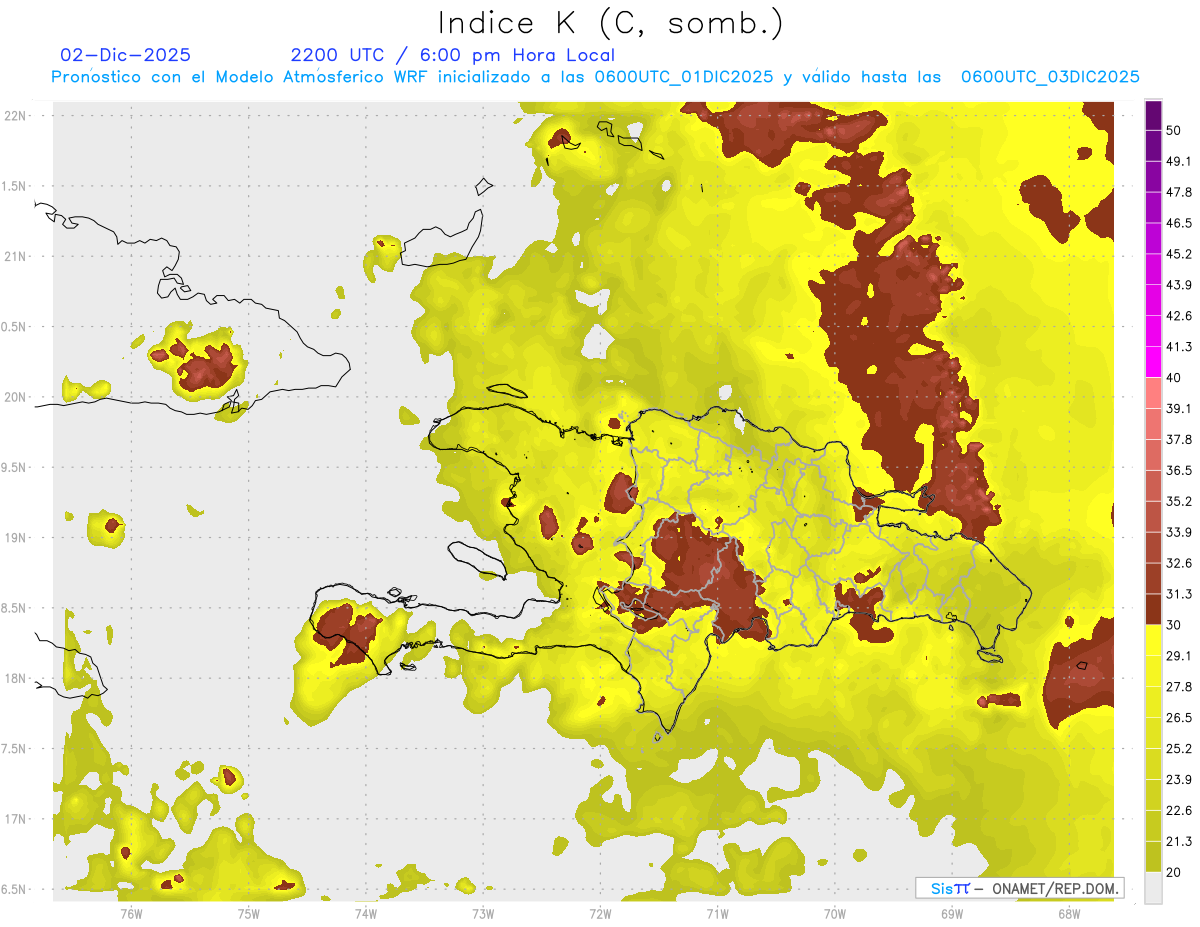The height and width of the screenshot is (927, 1200).
Task: Click the legend value '36.5'
Action: pyautogui.click(x=1178, y=470)
